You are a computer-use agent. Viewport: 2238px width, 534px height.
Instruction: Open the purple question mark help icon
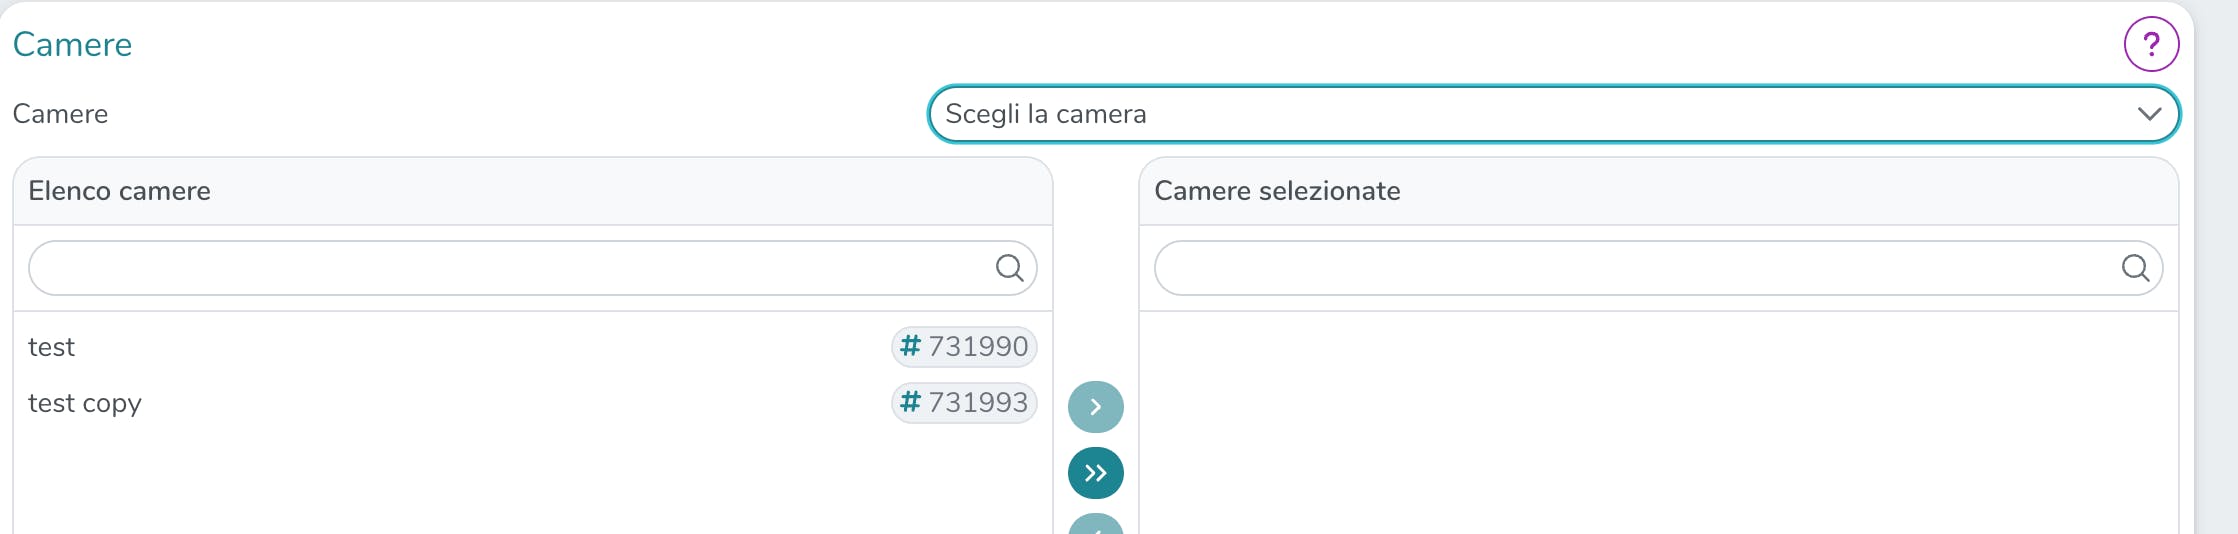click(2151, 44)
